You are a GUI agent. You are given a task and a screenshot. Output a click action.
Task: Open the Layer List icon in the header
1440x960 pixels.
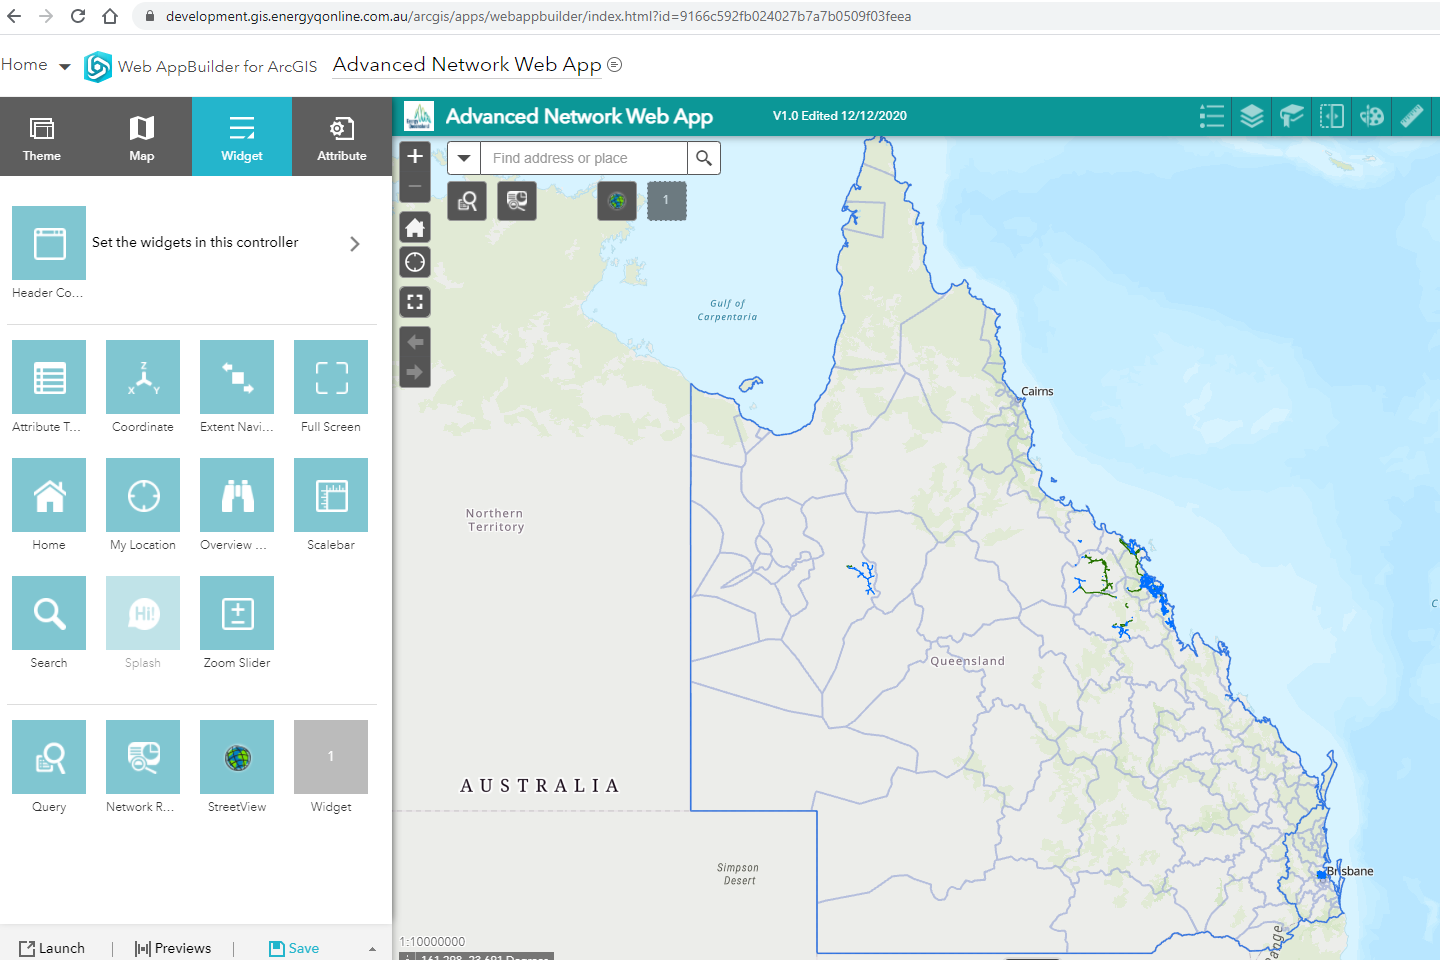click(x=1251, y=116)
